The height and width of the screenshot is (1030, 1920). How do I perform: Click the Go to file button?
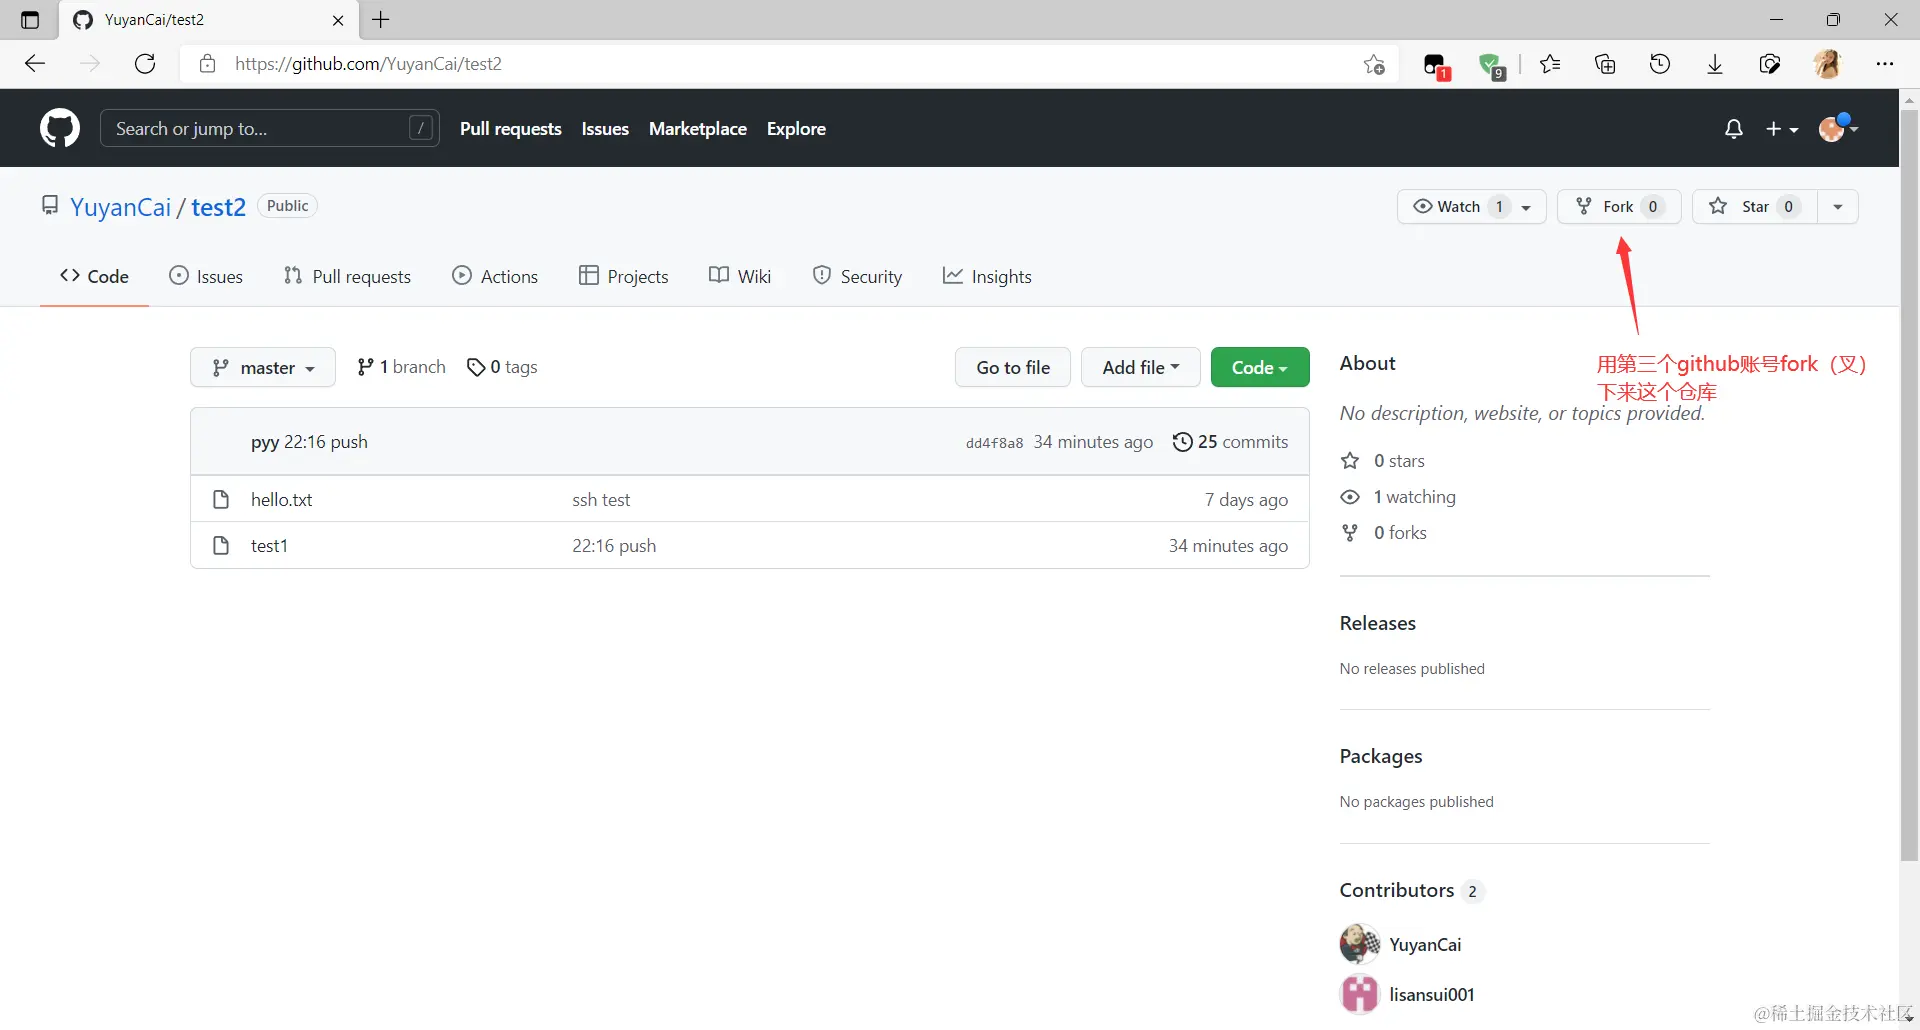[1013, 367]
